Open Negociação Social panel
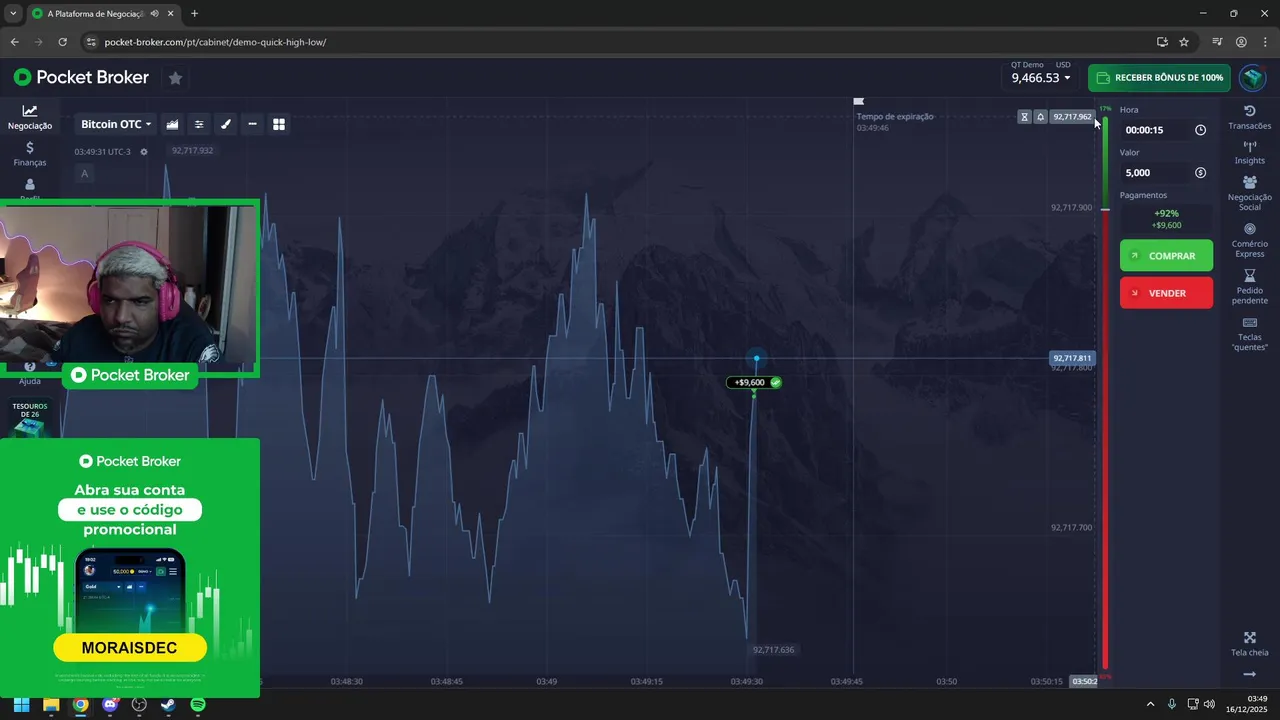This screenshot has height=720, width=1280. [x=1250, y=193]
